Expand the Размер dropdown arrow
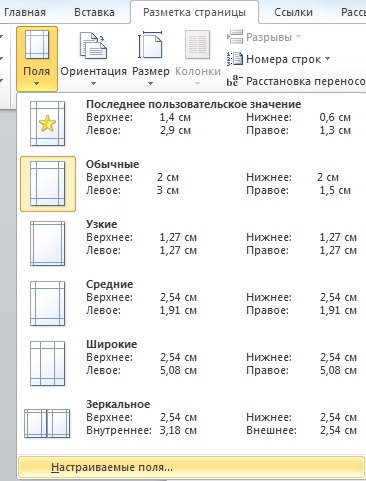Viewport: 366px width, 481px height. click(151, 83)
